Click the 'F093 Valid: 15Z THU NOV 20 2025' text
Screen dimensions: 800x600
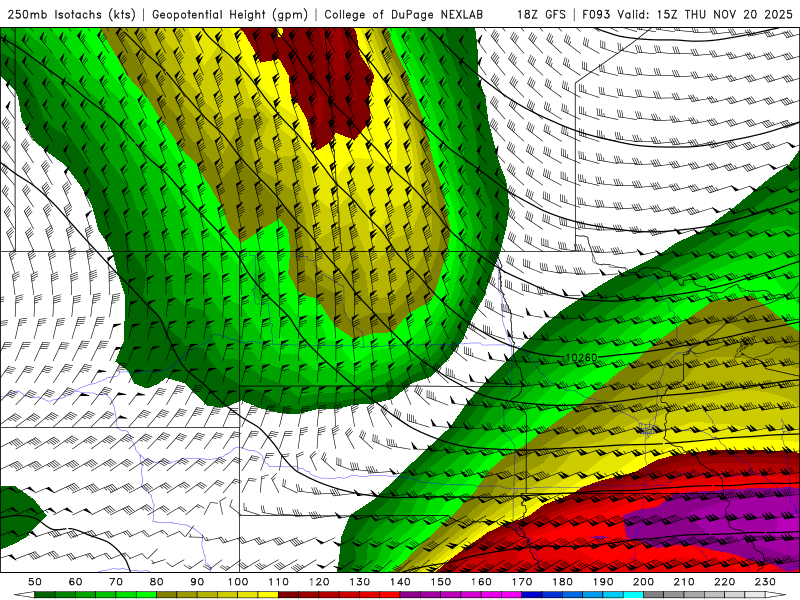click(x=687, y=15)
